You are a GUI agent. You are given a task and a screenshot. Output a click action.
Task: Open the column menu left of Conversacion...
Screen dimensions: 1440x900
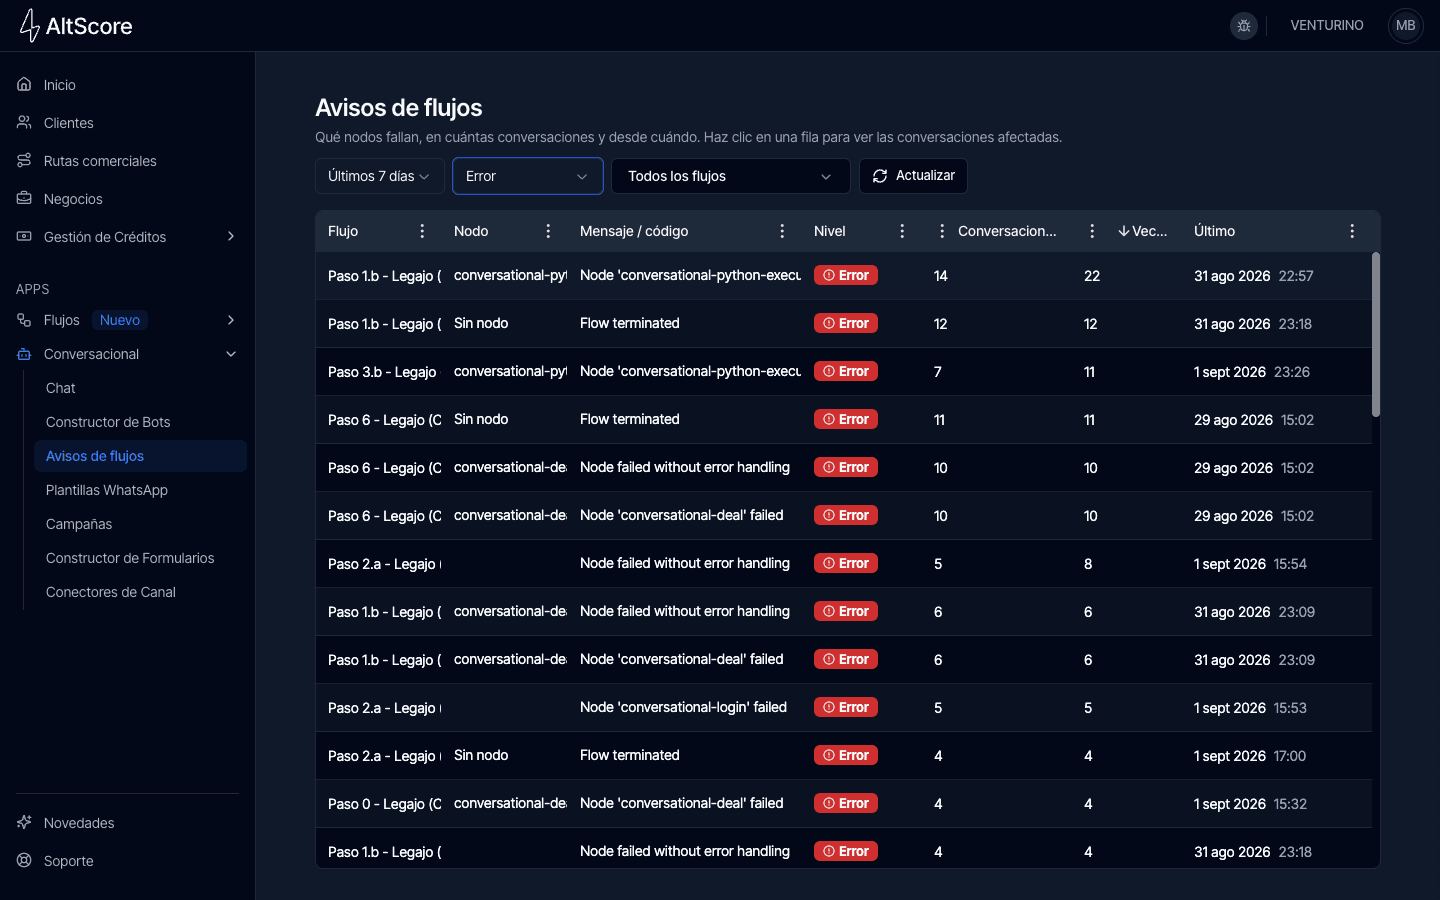click(942, 231)
